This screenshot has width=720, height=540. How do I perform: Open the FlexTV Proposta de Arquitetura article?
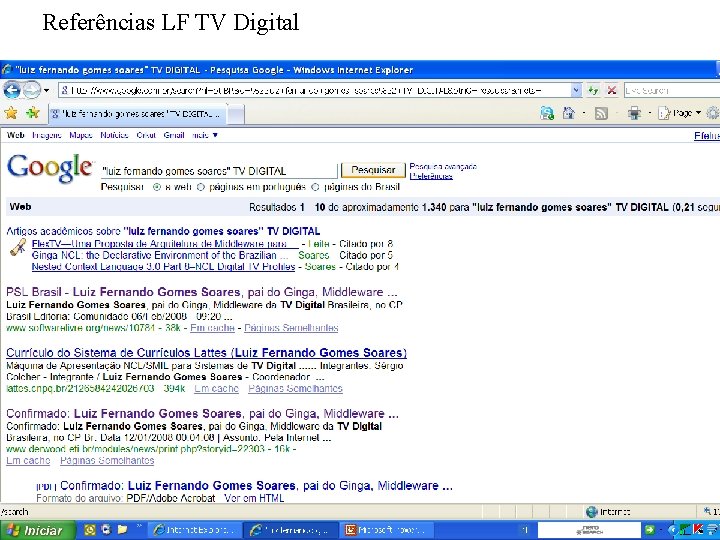click(165, 243)
